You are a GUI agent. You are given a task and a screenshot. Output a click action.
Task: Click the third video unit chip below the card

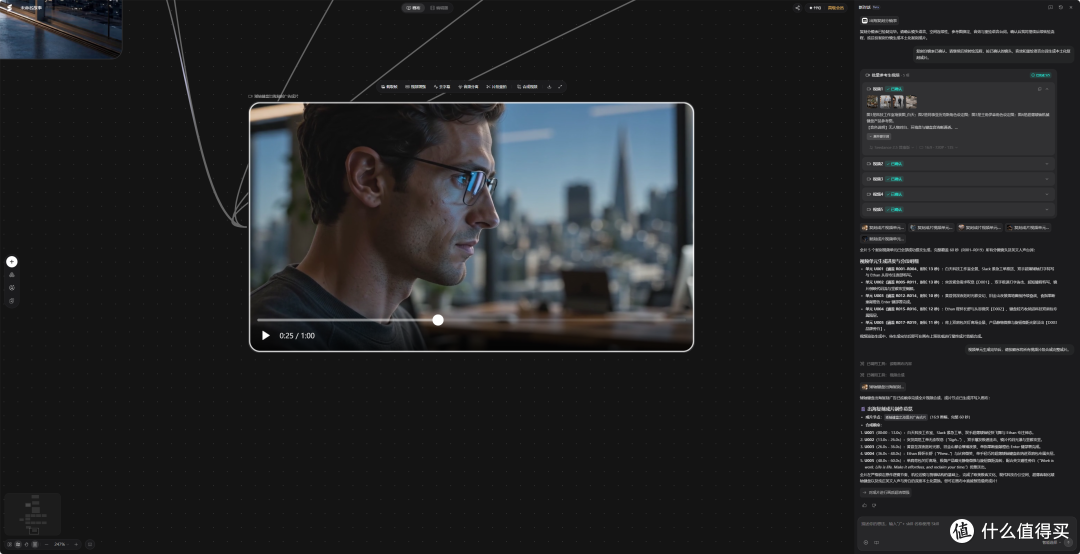coord(979,227)
